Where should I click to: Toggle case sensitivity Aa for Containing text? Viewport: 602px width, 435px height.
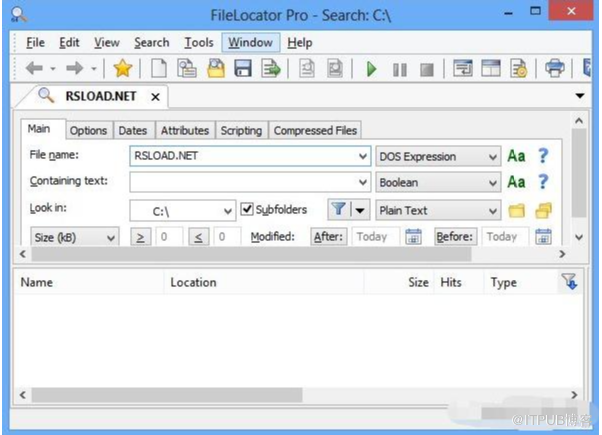point(516,182)
